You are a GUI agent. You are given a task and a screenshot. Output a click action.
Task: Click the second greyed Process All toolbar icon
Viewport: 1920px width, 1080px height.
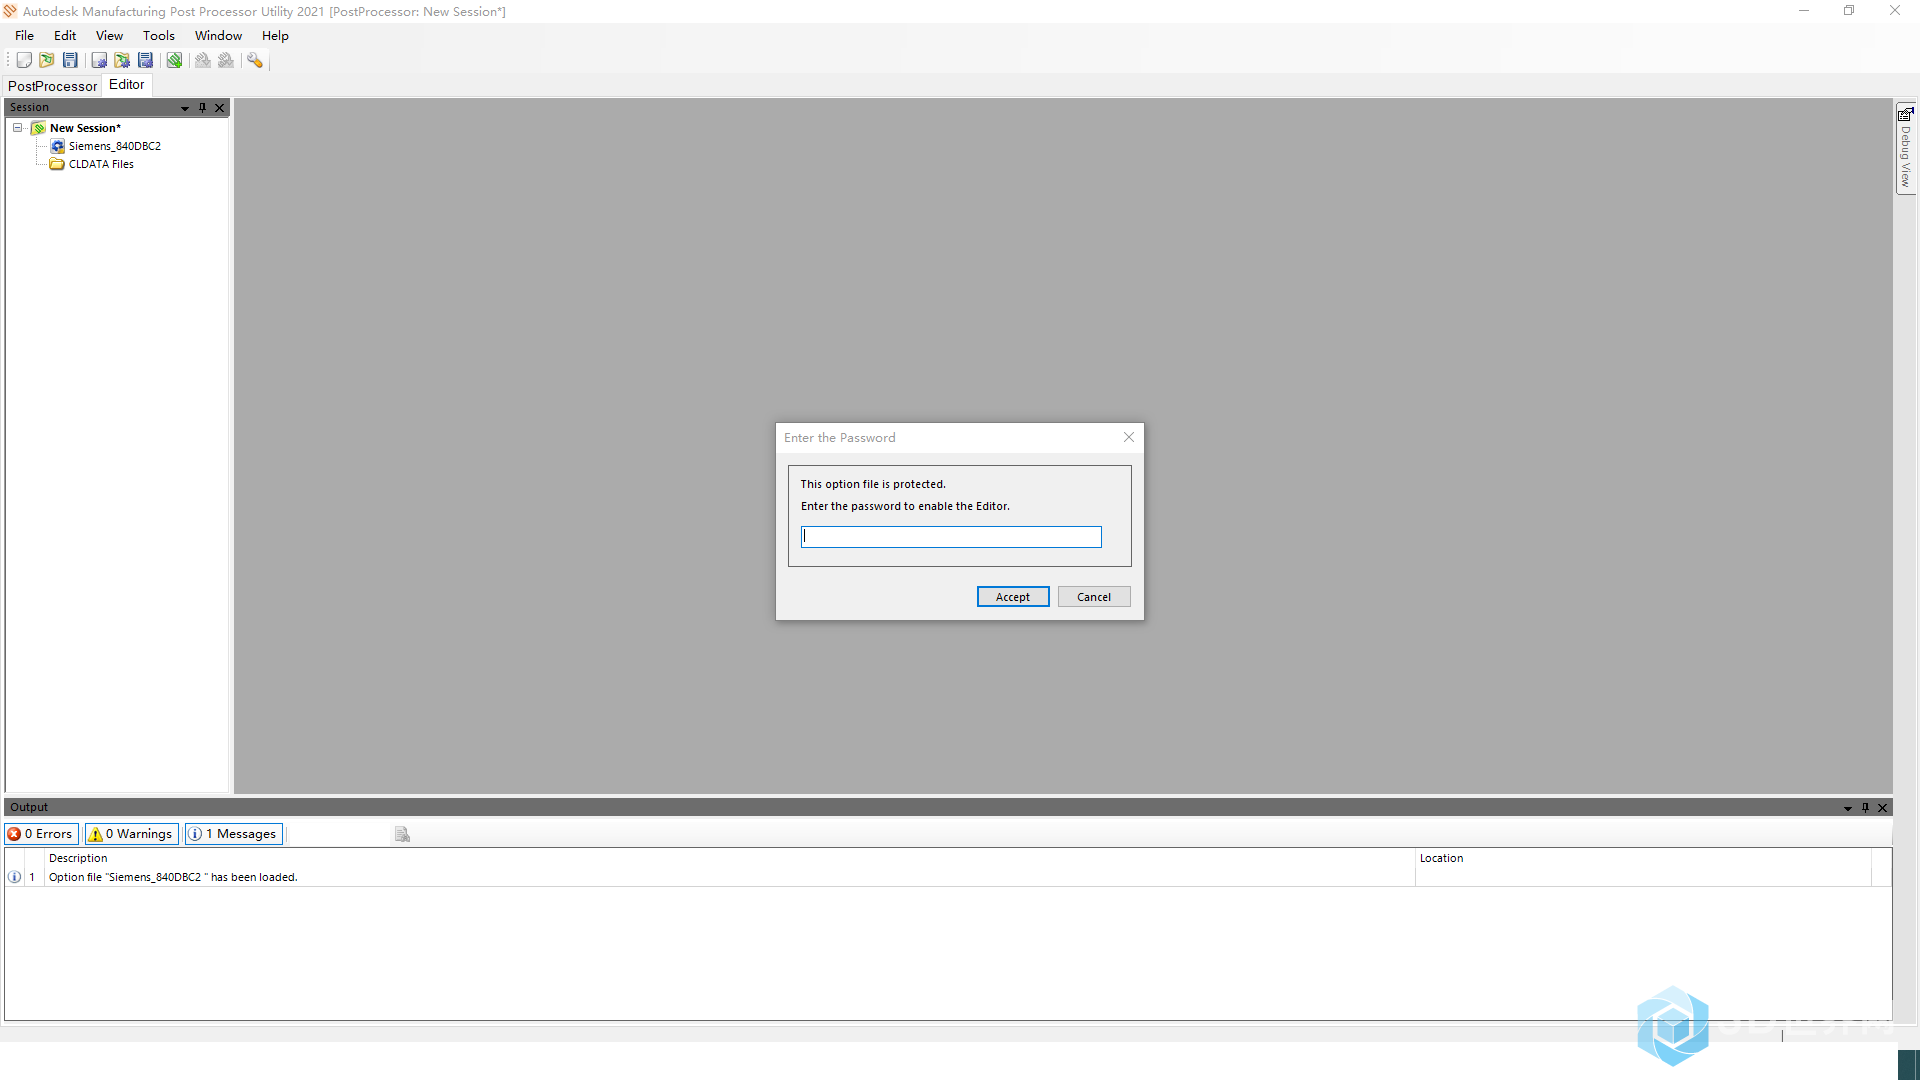226,61
